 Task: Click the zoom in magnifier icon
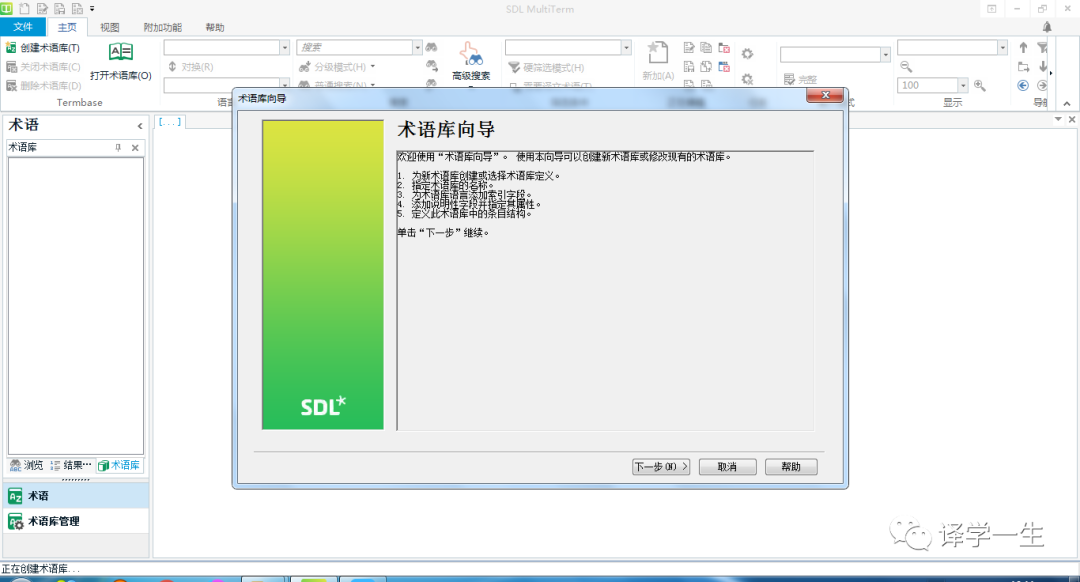[979, 85]
